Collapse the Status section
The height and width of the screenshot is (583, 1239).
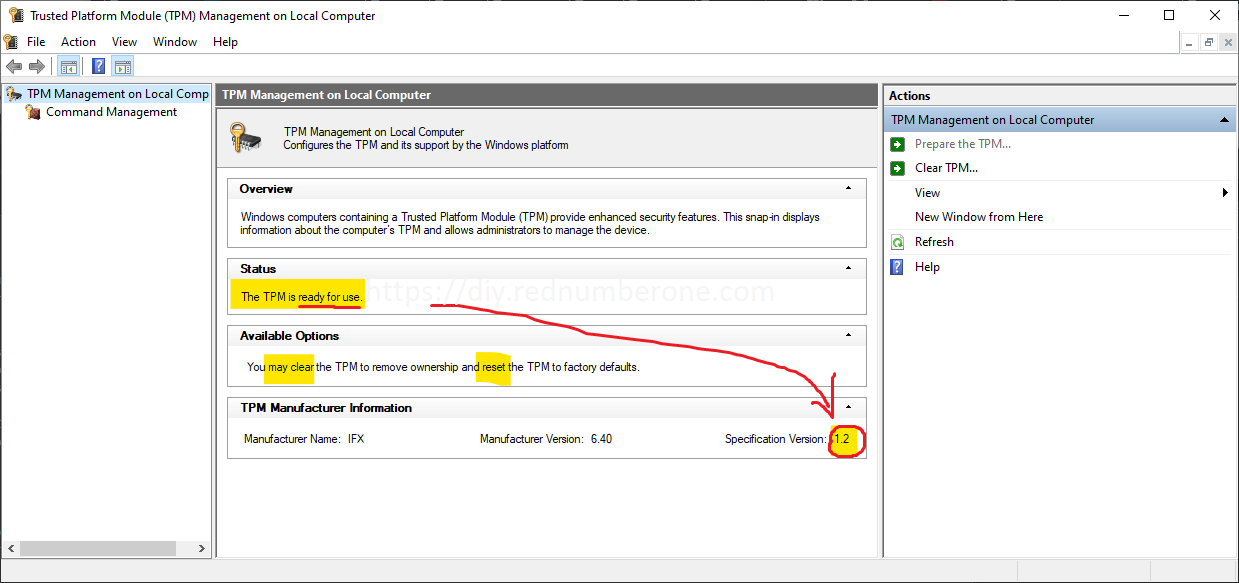849,268
